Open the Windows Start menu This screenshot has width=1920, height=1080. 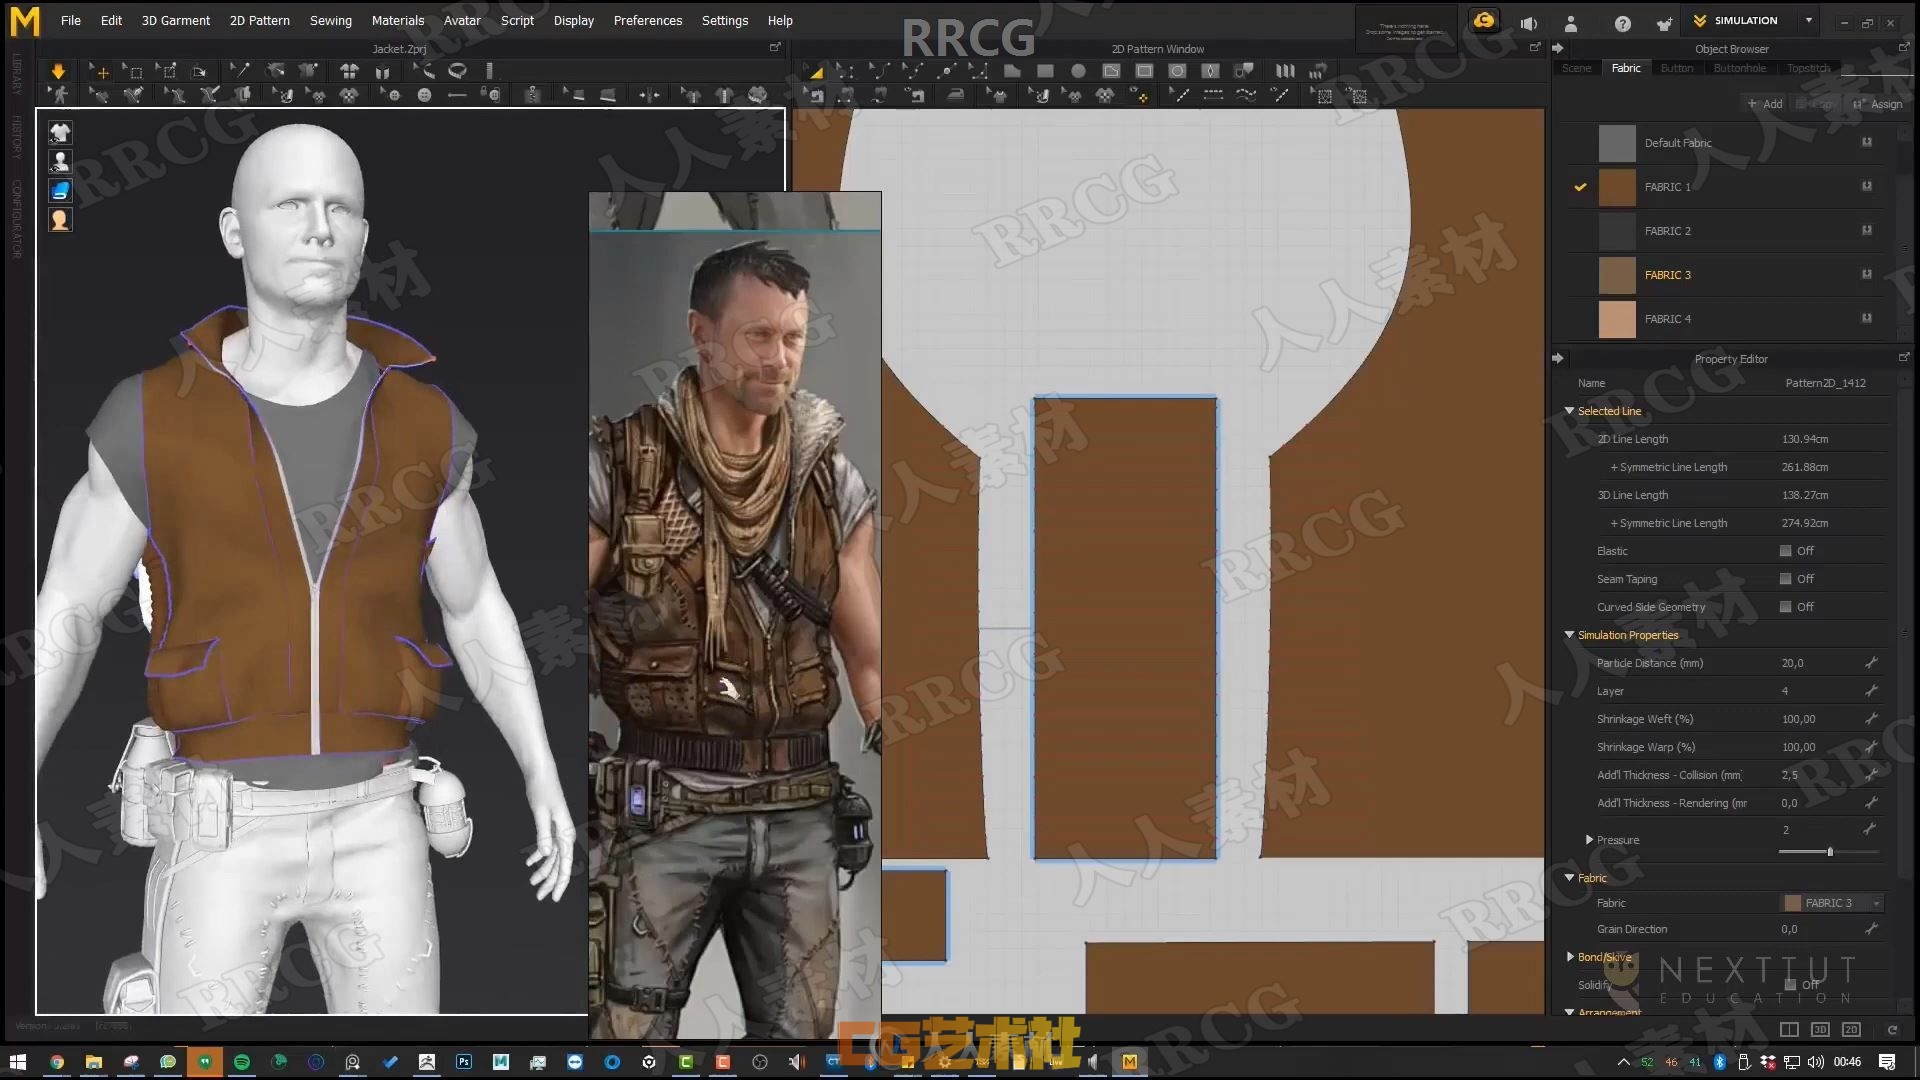click(17, 1062)
